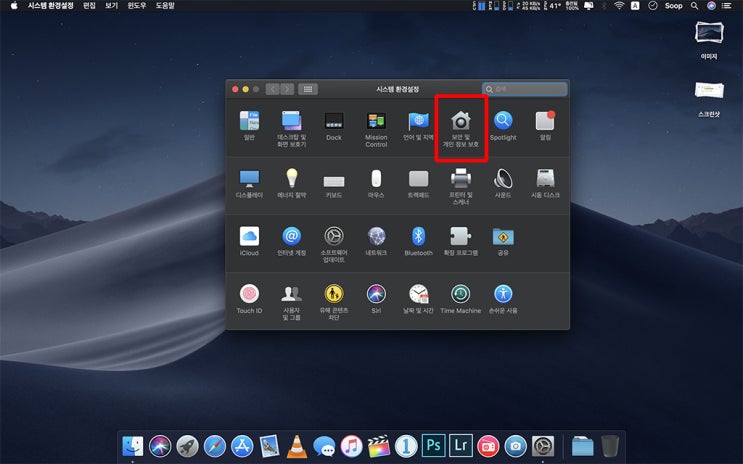Open 확장 프로그램 extensions pane

(x=461, y=241)
